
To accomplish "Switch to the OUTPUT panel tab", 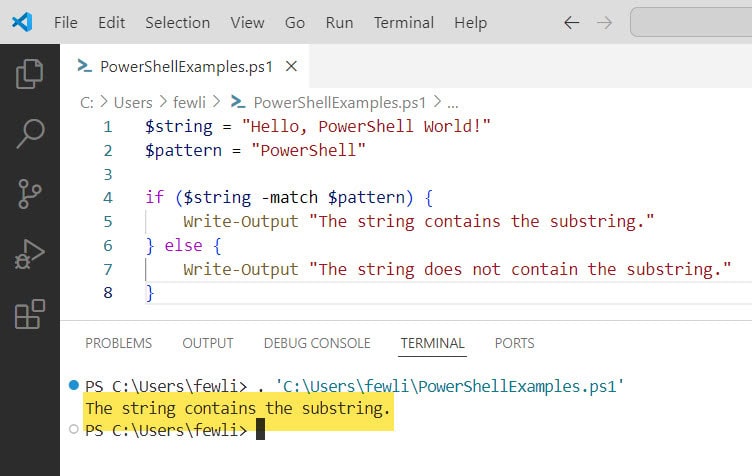I will [x=208, y=343].
